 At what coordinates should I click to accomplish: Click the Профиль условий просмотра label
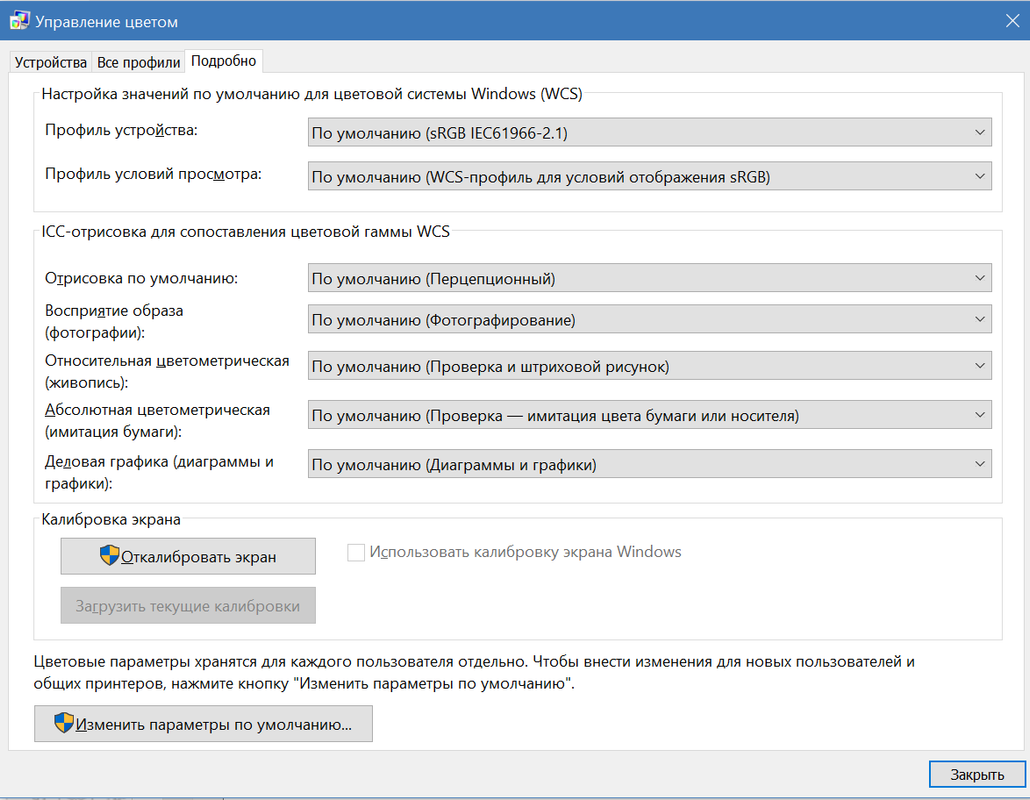click(x=153, y=174)
